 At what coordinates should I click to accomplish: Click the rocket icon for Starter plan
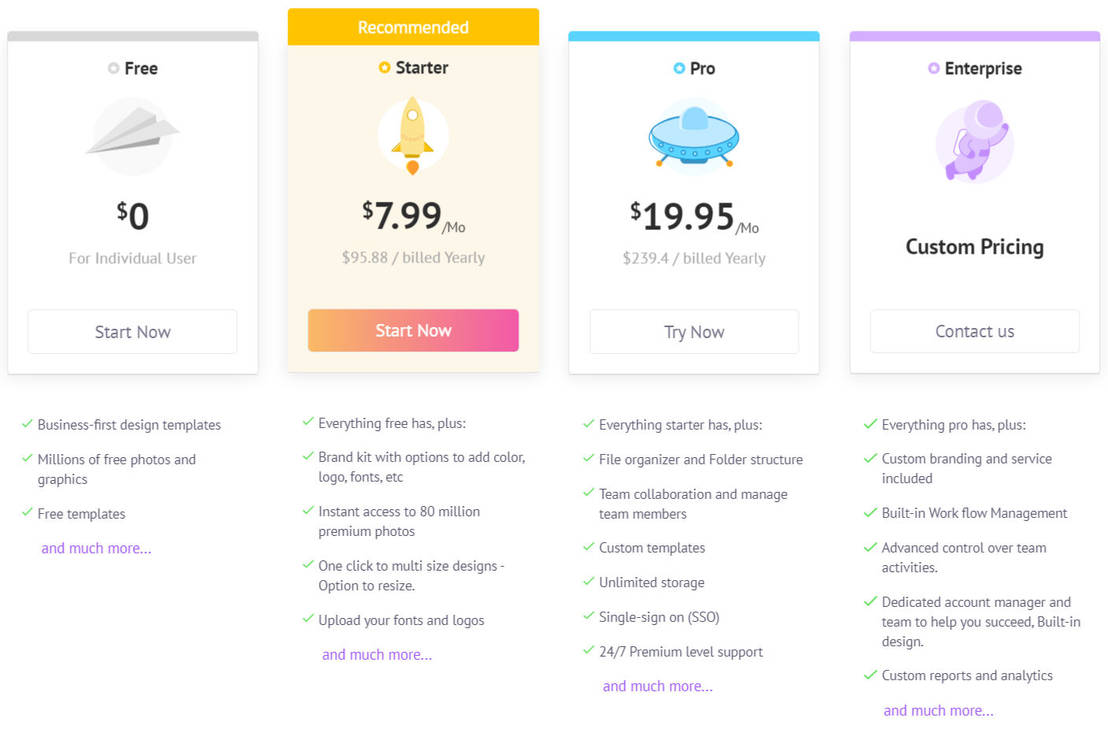click(x=412, y=136)
